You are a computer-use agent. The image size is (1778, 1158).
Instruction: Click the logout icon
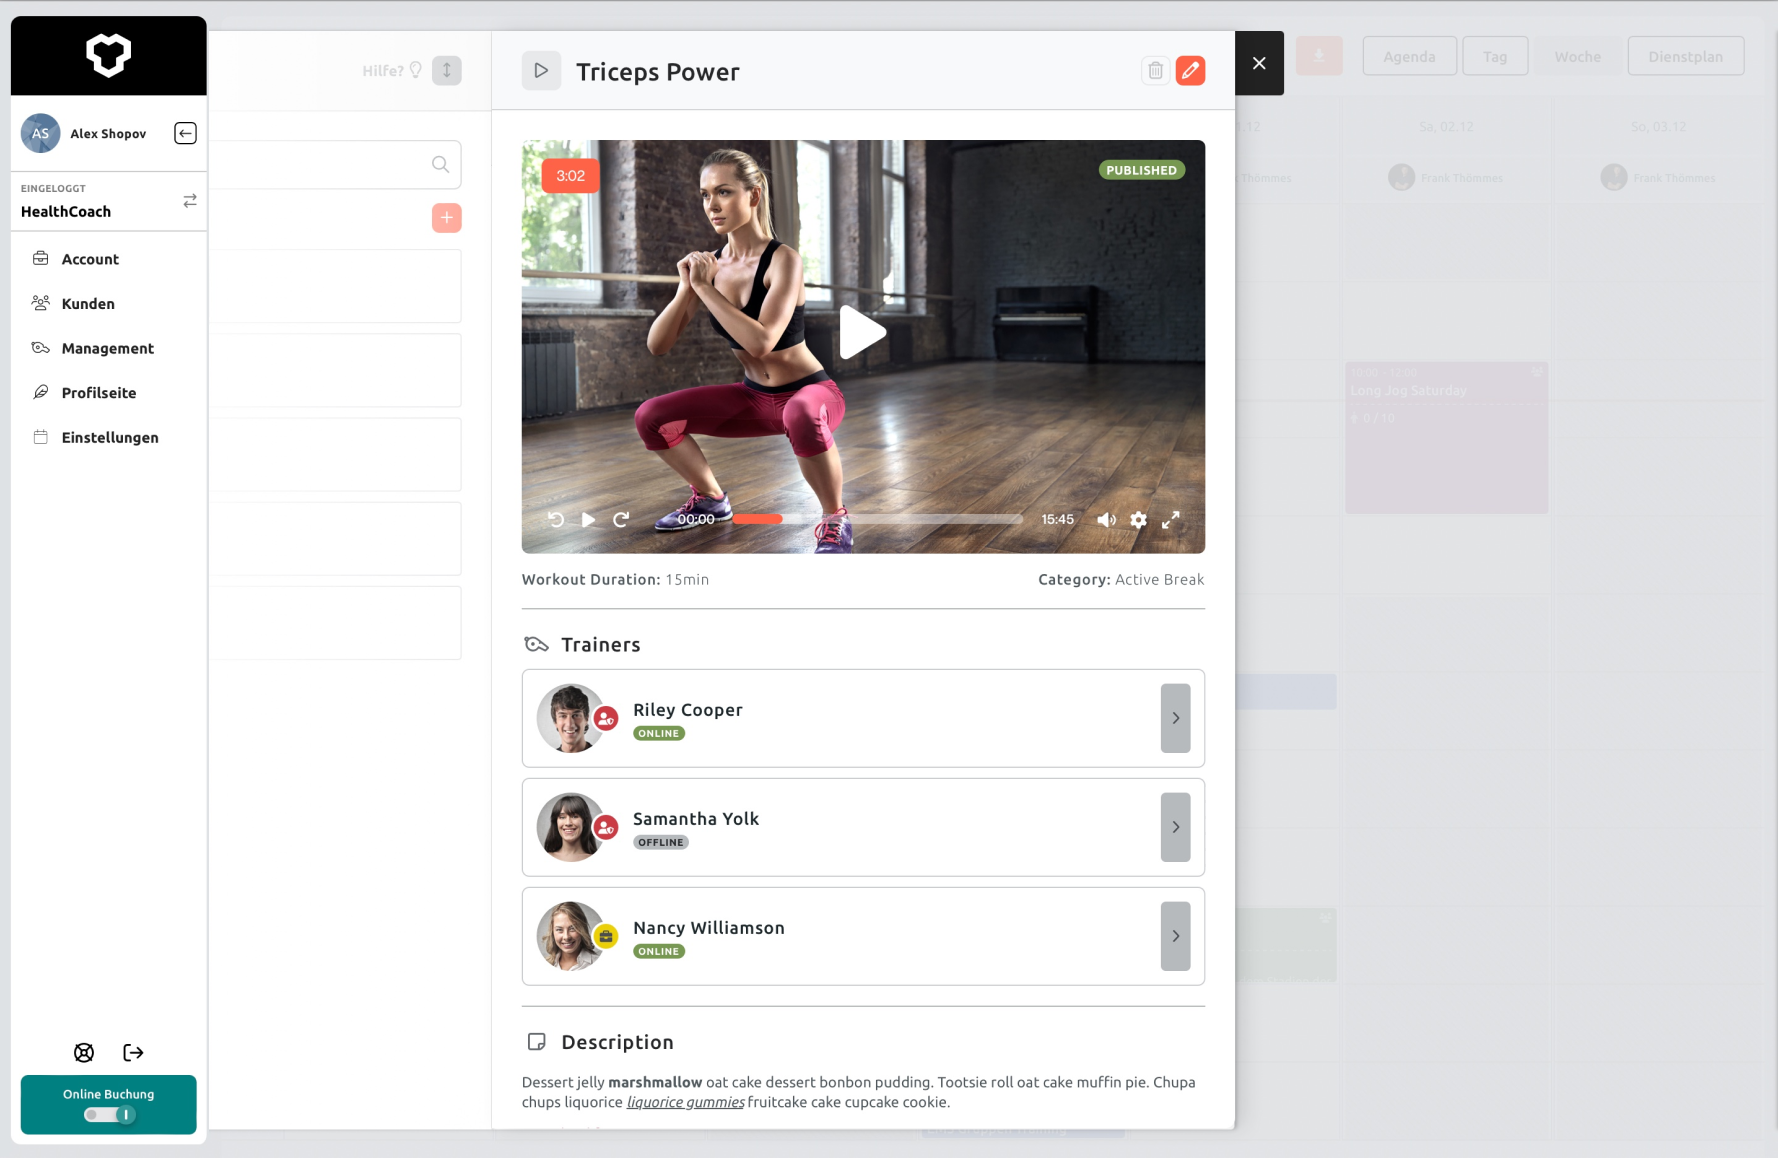(x=133, y=1052)
